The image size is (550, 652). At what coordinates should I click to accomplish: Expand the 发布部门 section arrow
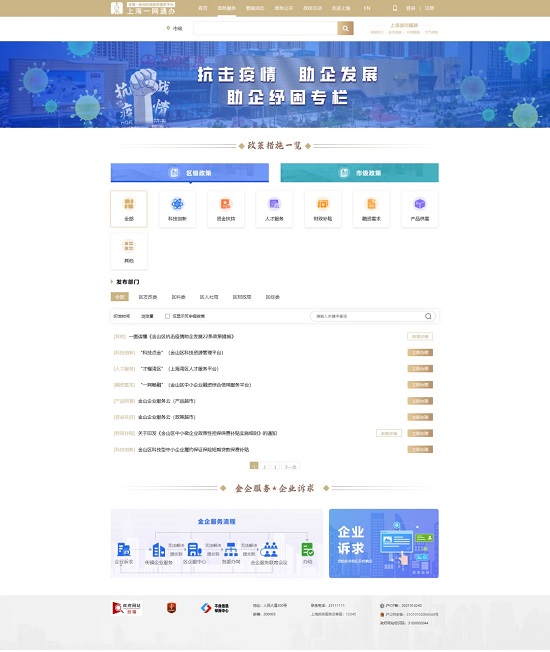pyautogui.click(x=112, y=282)
